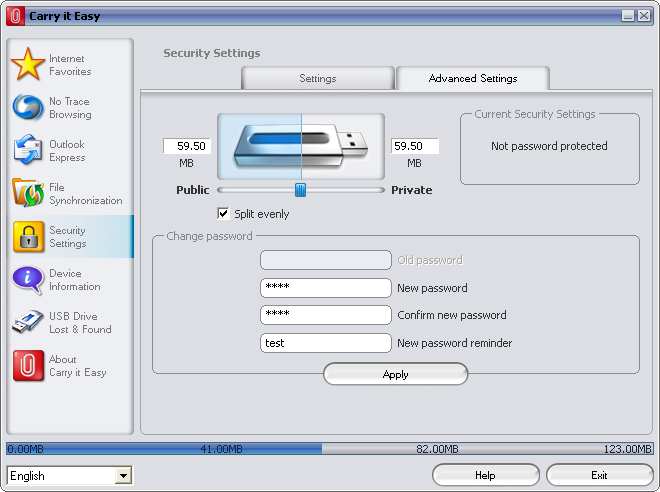Screen dimensions: 660x492
Task: Focus the Private size MB field
Action: (x=415, y=146)
